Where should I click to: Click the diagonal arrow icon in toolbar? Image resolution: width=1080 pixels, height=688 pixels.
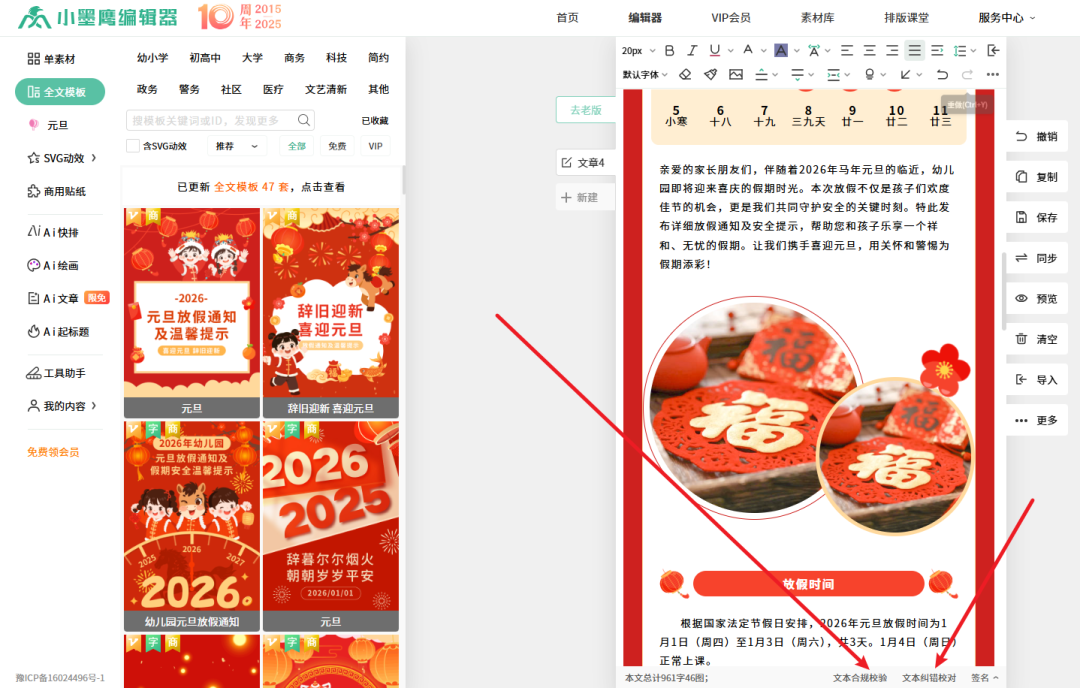906,74
